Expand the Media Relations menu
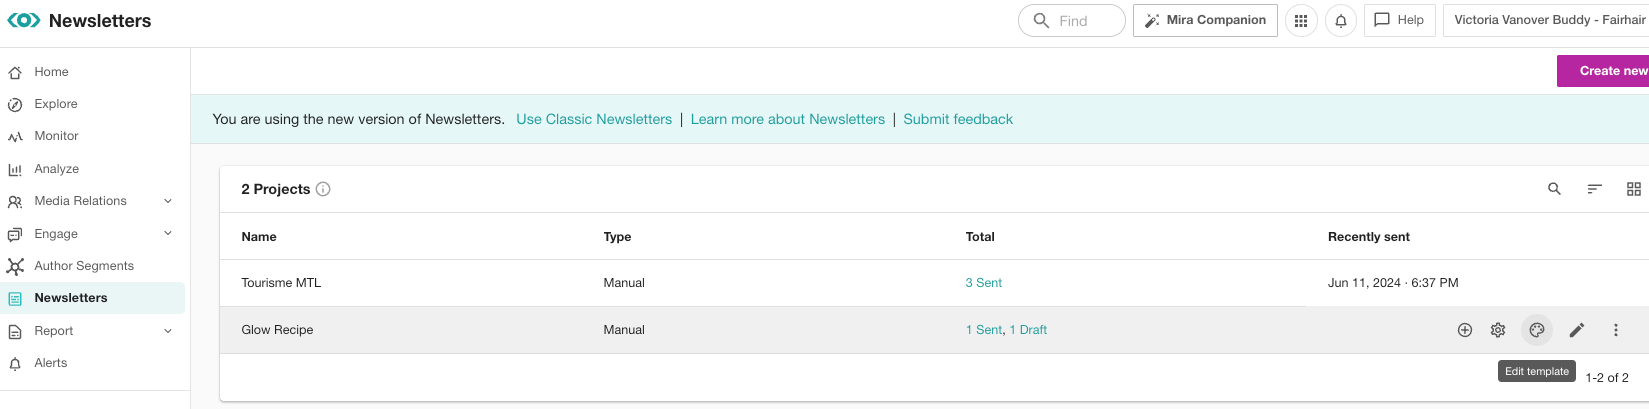Screen dimensions: 1649x409 click(x=168, y=201)
